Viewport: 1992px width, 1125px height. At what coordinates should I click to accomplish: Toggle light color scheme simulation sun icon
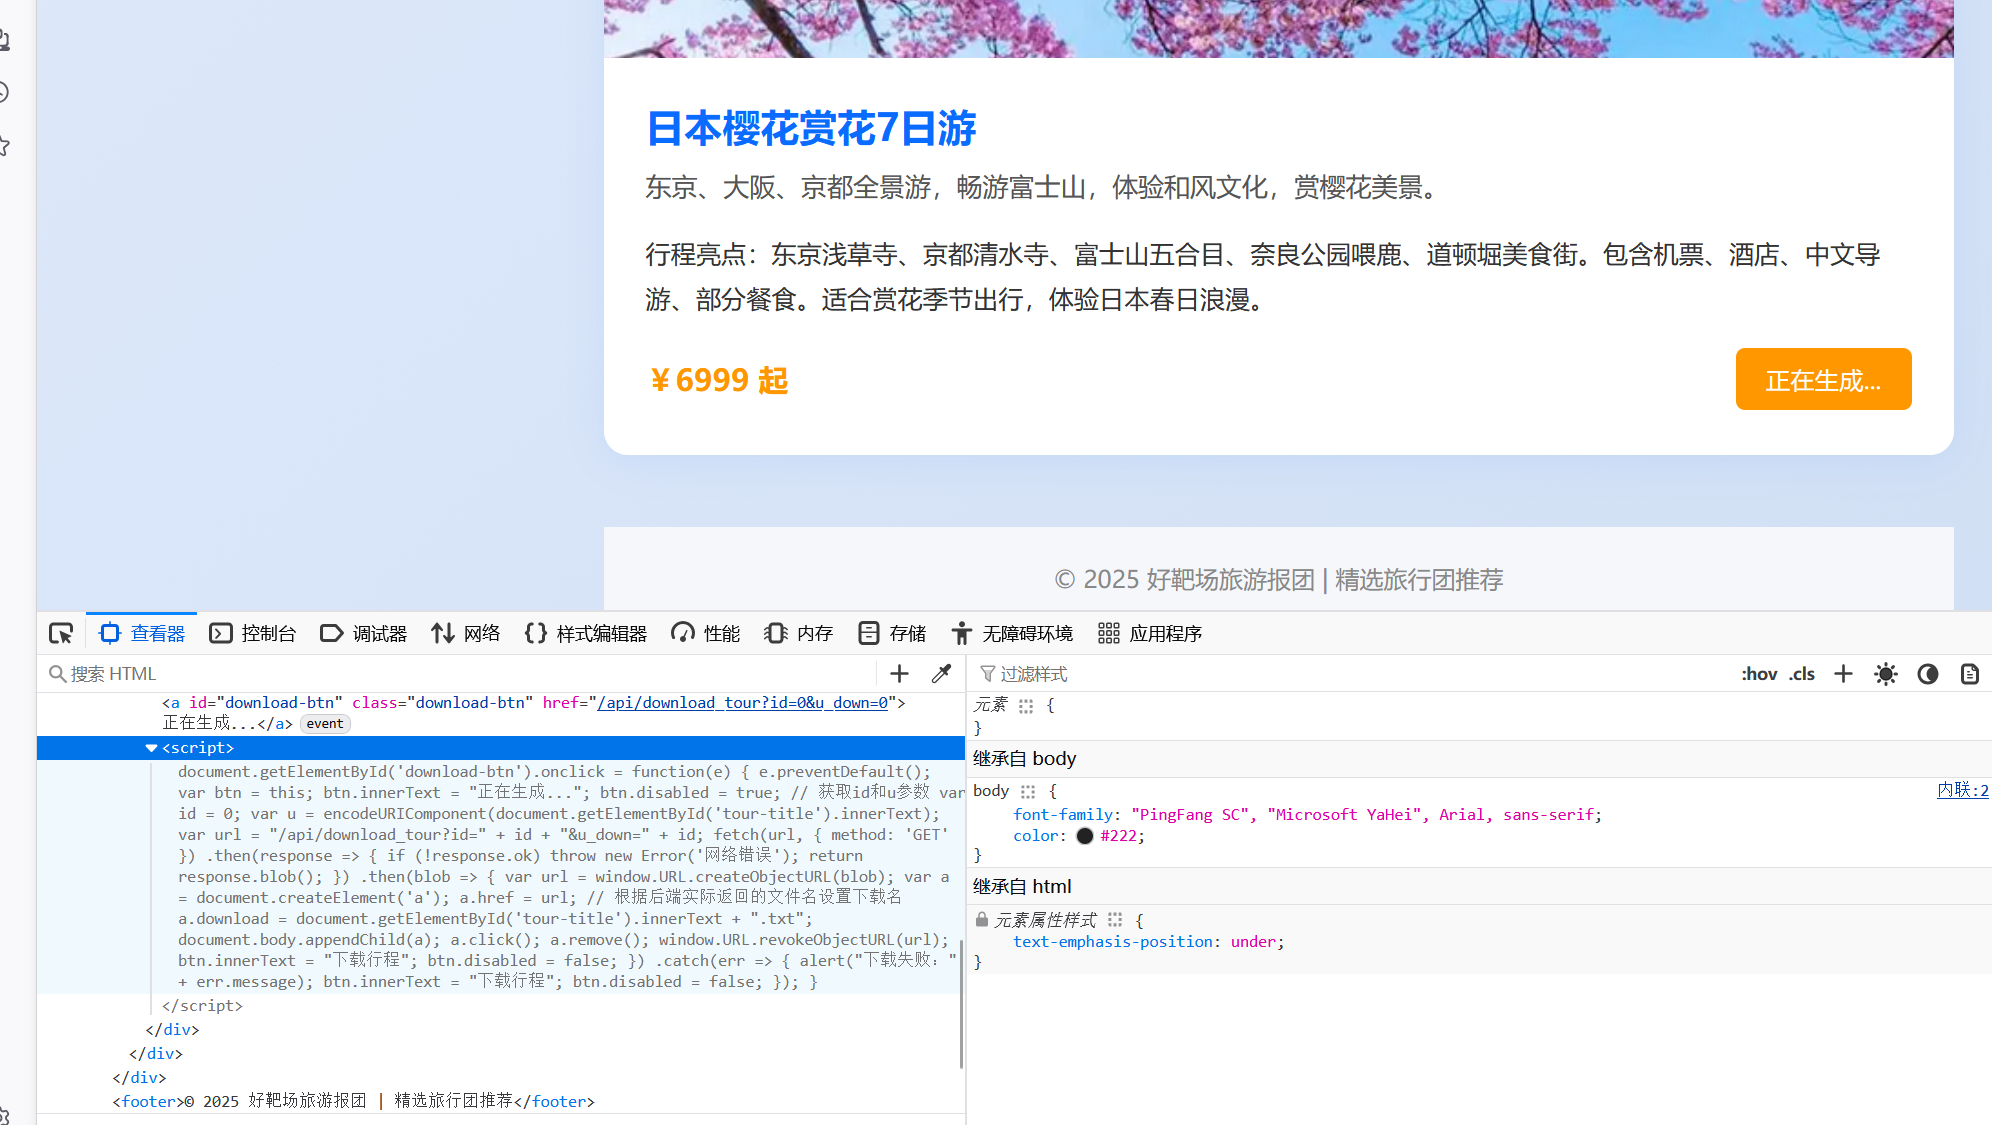[x=1885, y=674]
